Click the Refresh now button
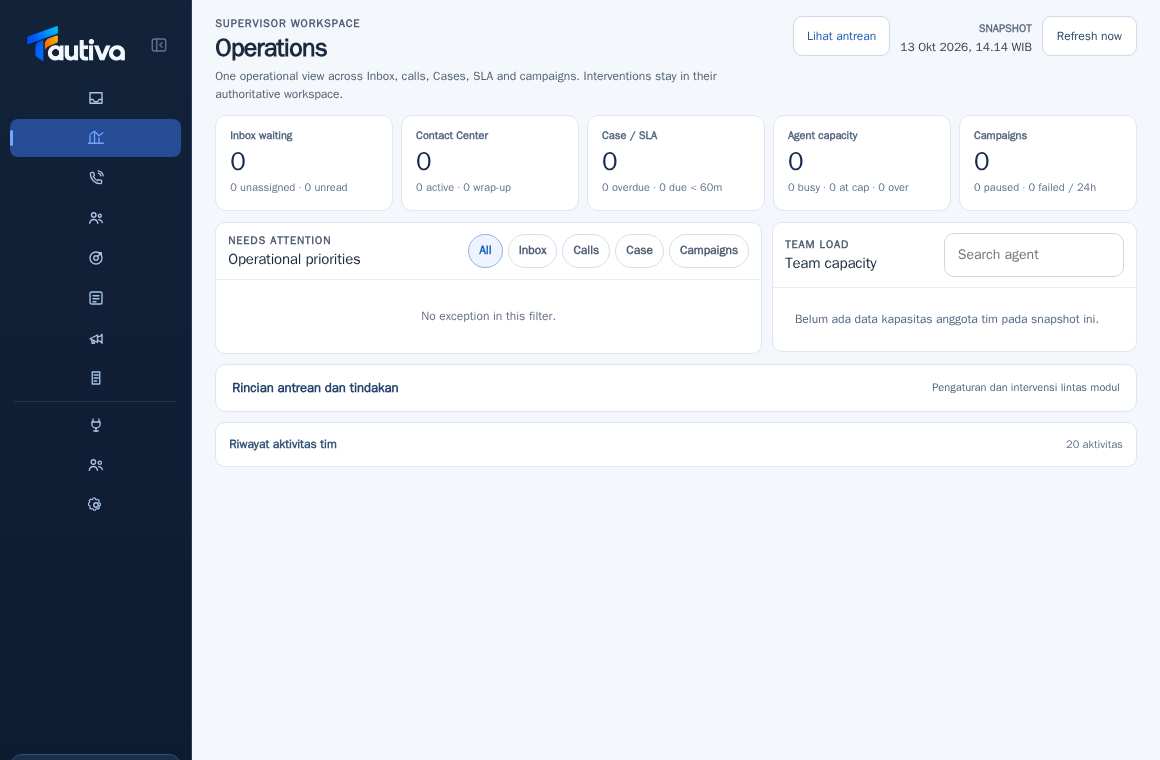Image resolution: width=1160 pixels, height=760 pixels. 1089,36
